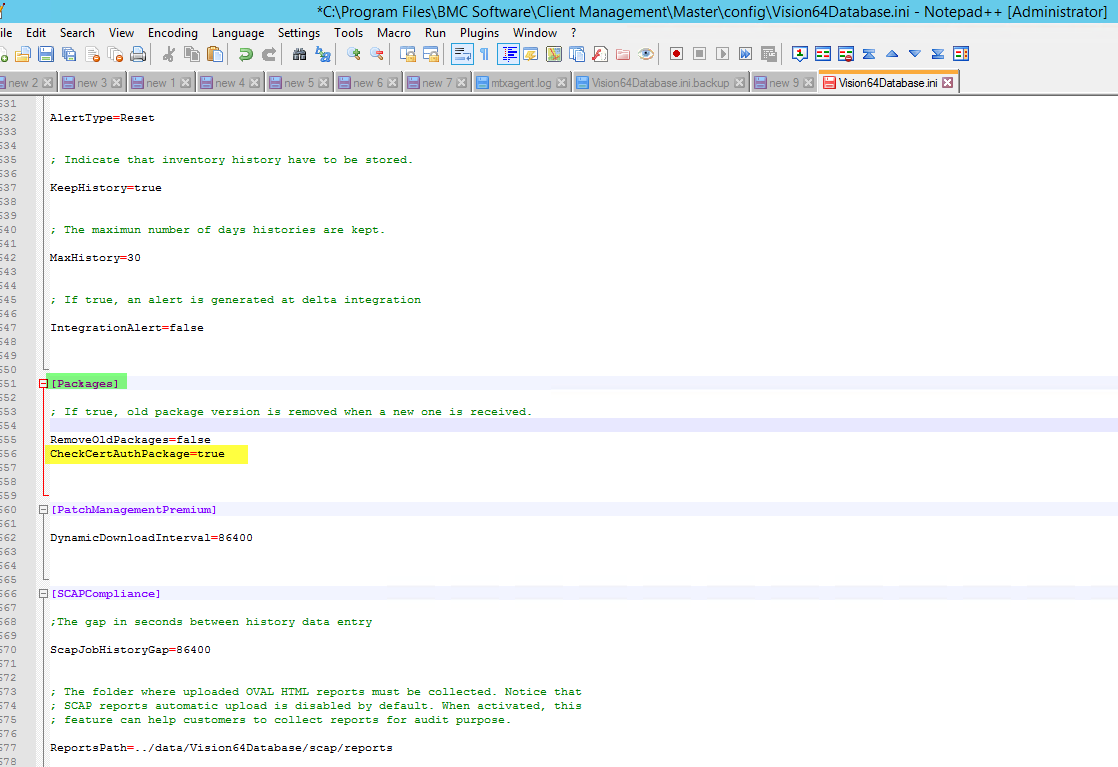This screenshot has height=767, width=1118.
Task: Start macro recording with the red dot icon
Action: click(677, 54)
